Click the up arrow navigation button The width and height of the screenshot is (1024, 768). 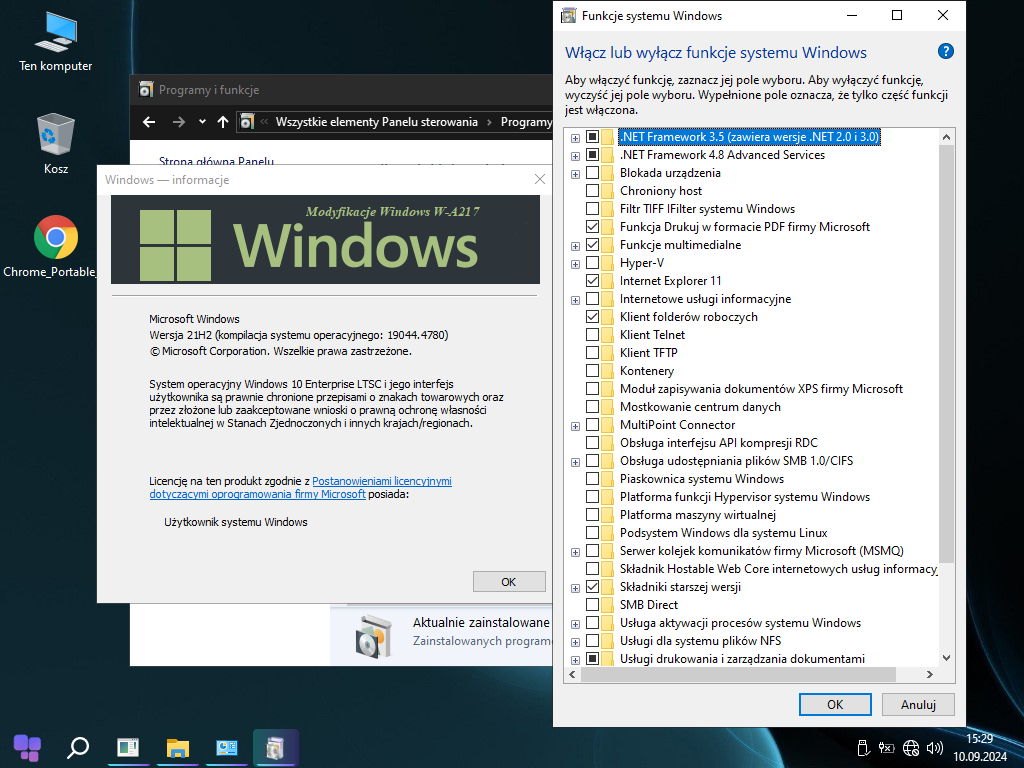pos(223,122)
